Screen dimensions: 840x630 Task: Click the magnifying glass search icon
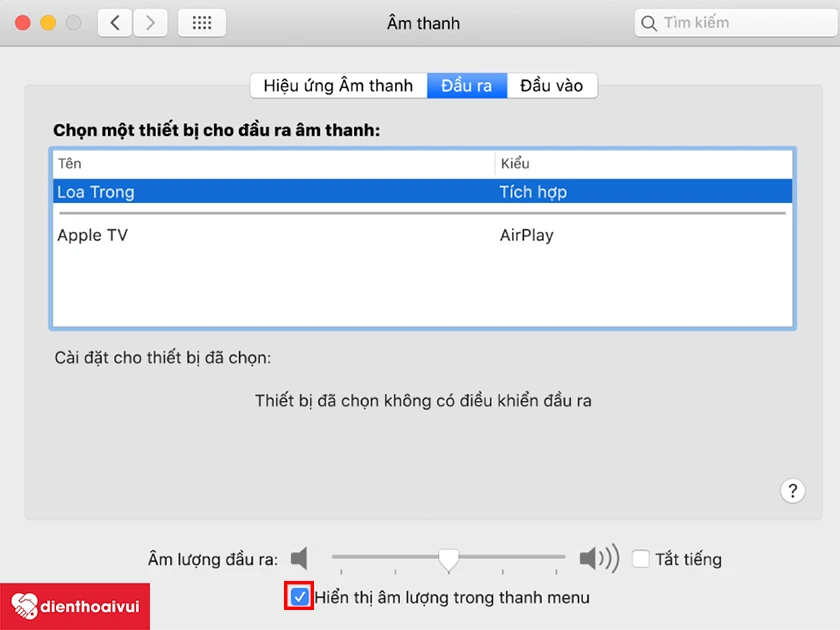(649, 23)
